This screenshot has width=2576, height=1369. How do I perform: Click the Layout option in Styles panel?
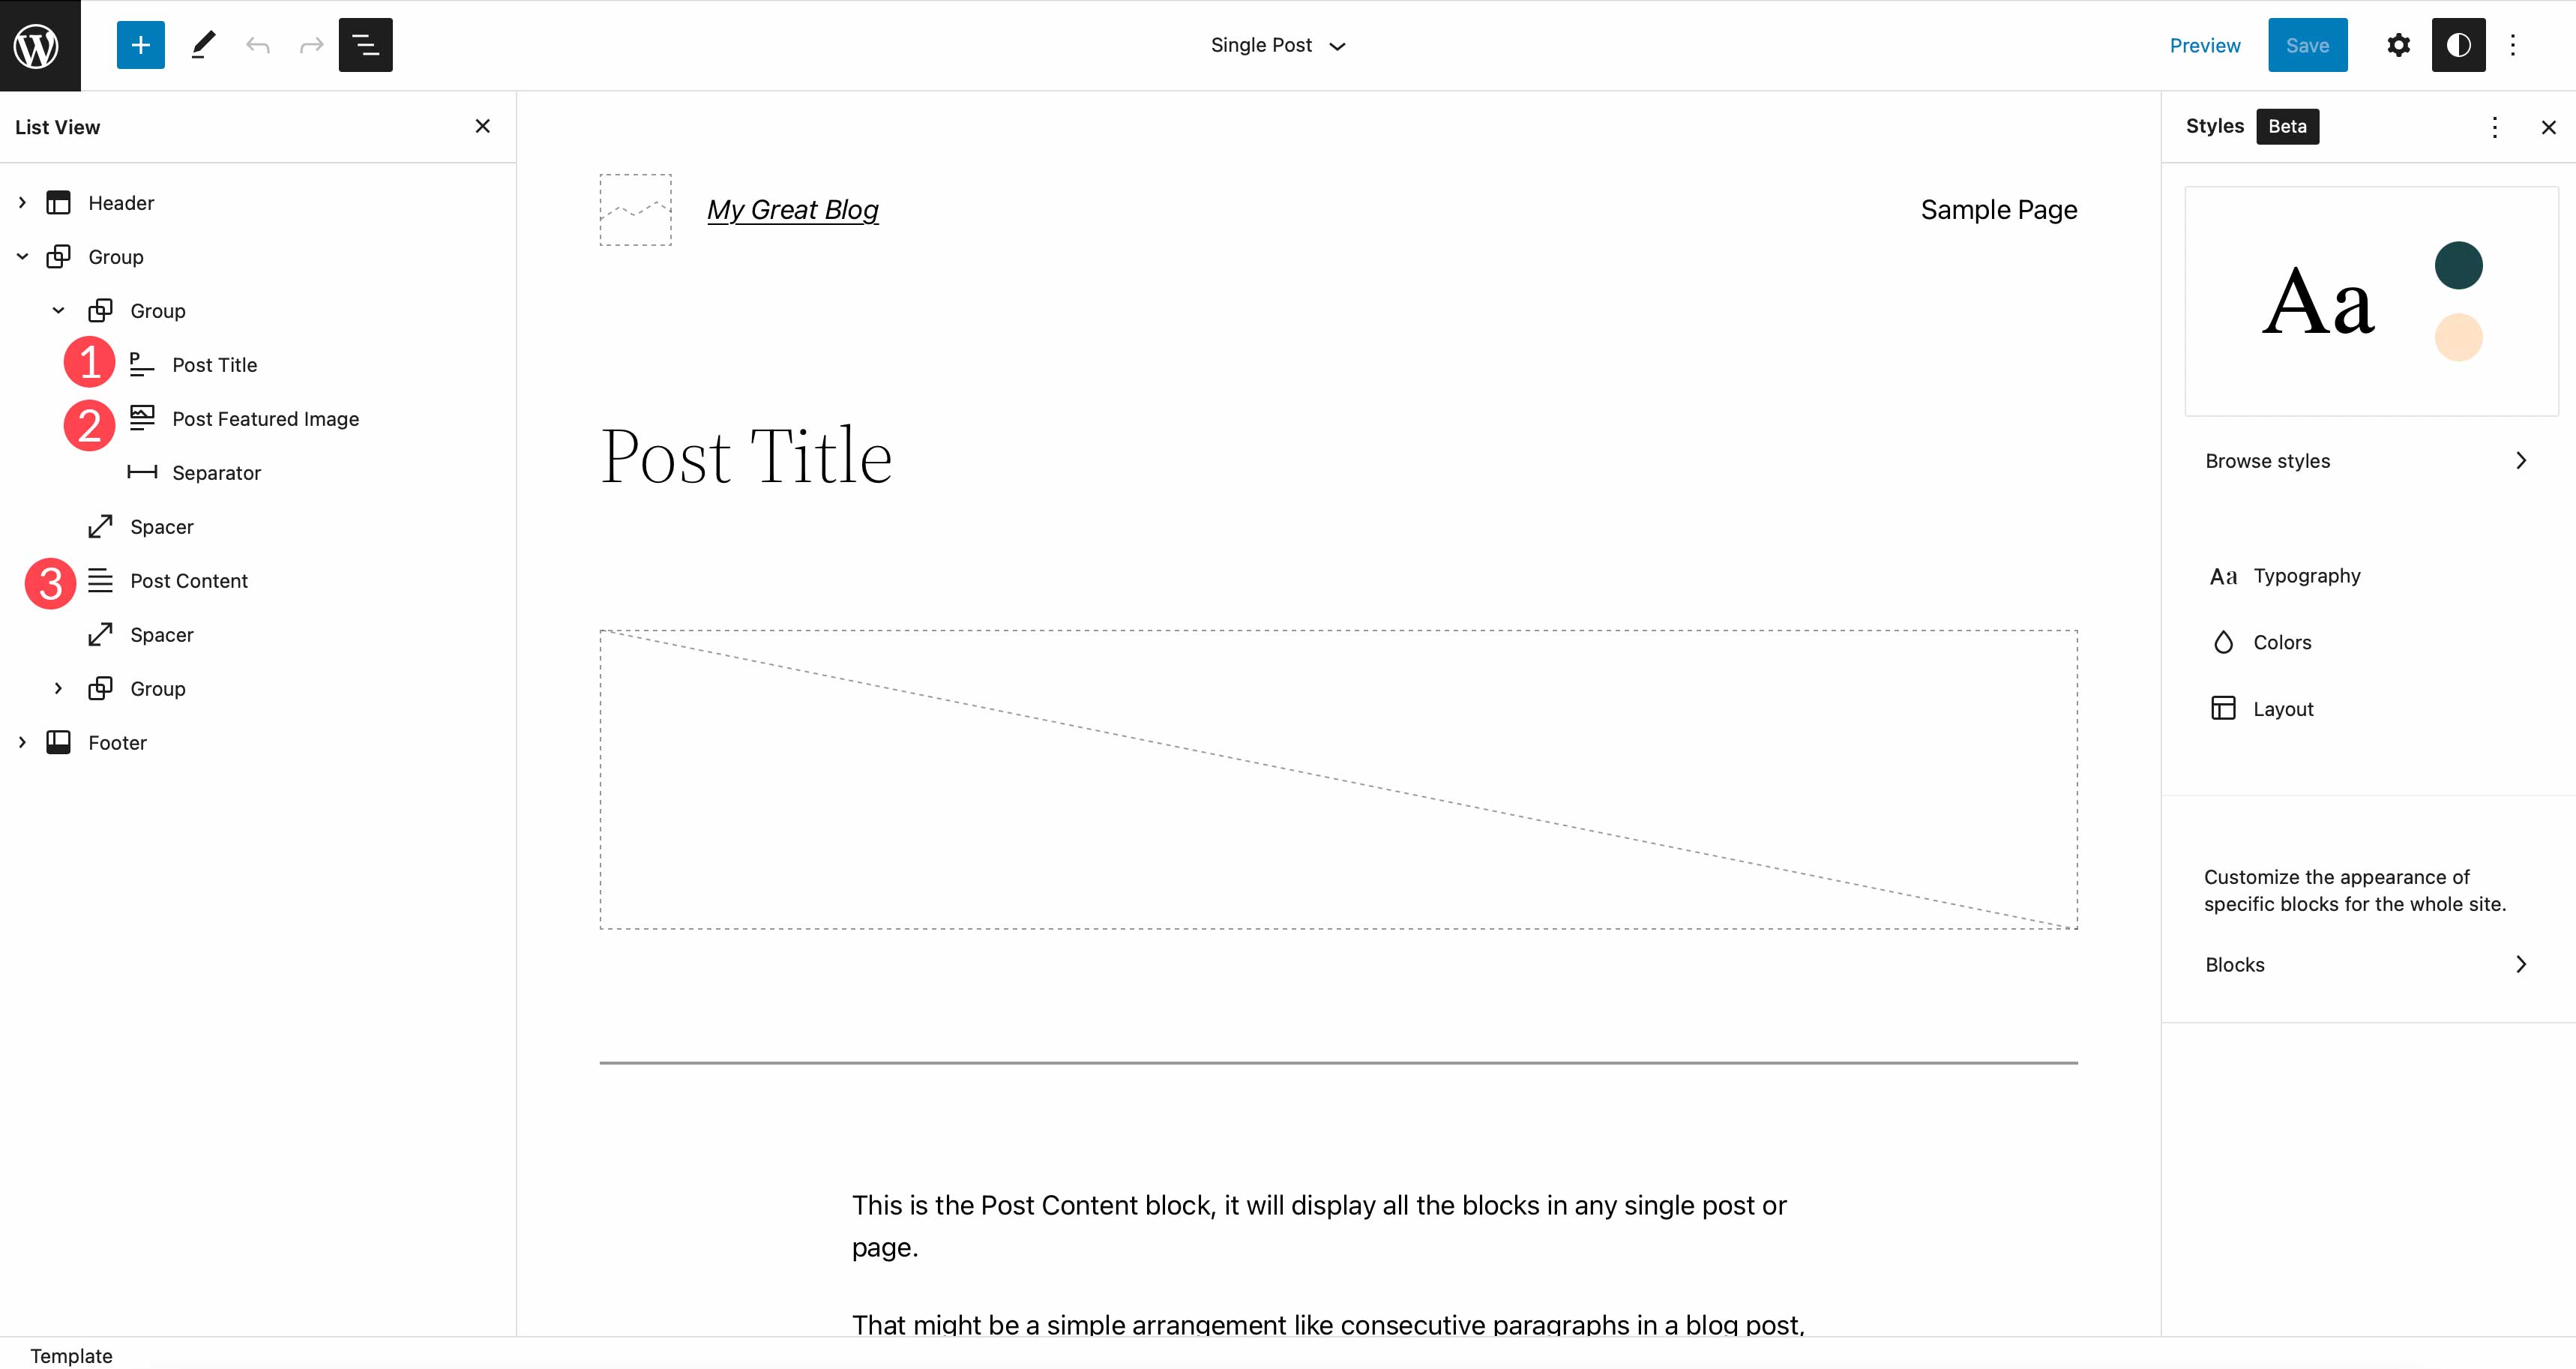[2283, 708]
